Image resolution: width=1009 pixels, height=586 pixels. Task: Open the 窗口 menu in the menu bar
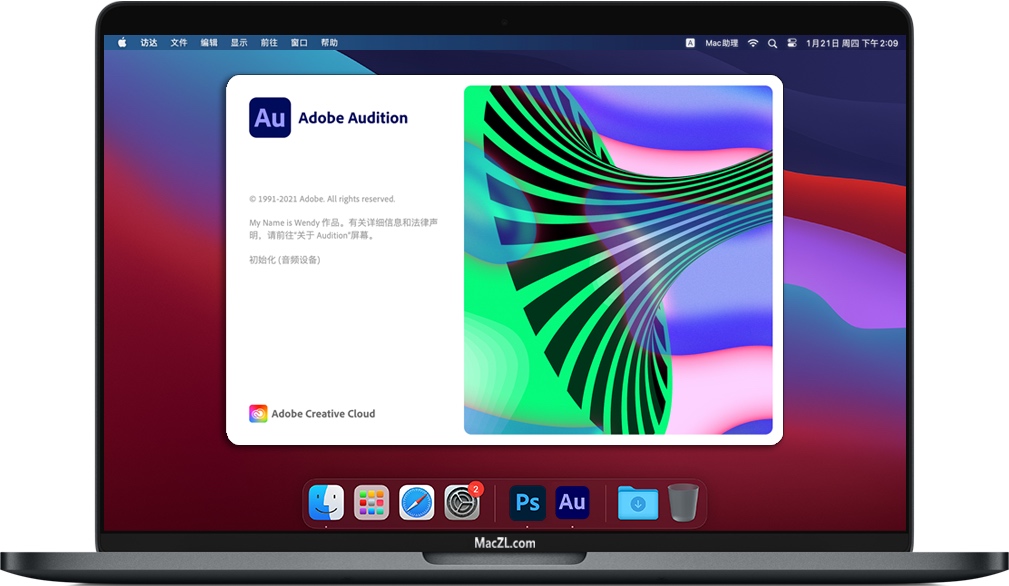click(x=297, y=43)
